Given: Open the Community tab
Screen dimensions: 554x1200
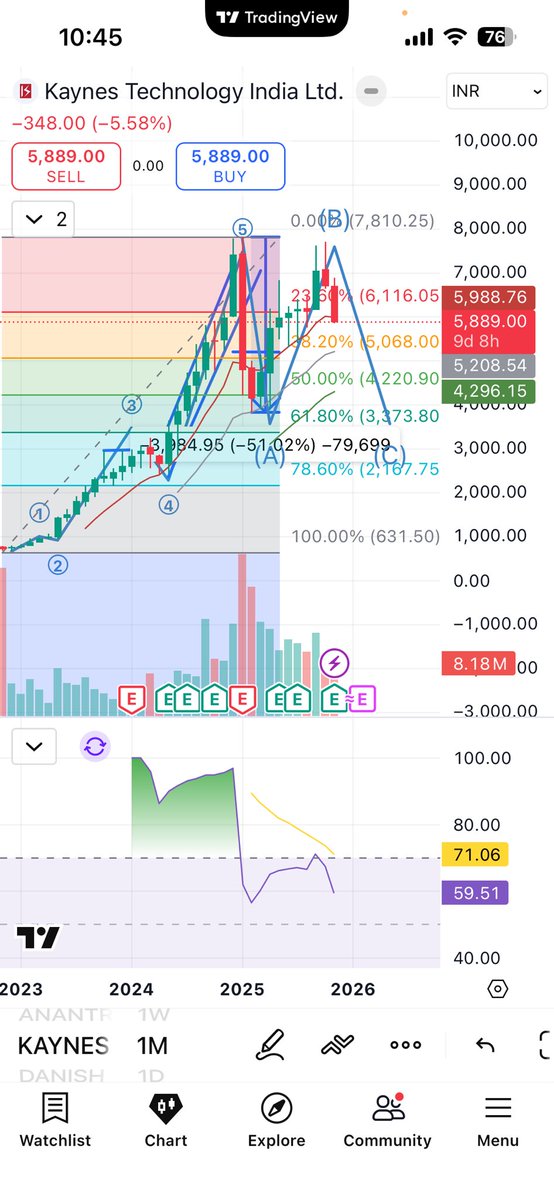Looking at the screenshot, I should [387, 1120].
